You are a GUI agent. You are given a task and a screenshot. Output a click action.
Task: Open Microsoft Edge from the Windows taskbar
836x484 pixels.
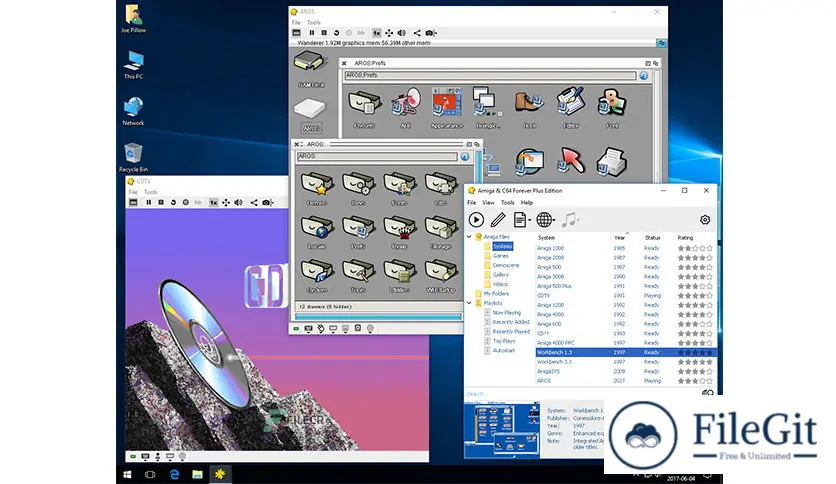[174, 474]
